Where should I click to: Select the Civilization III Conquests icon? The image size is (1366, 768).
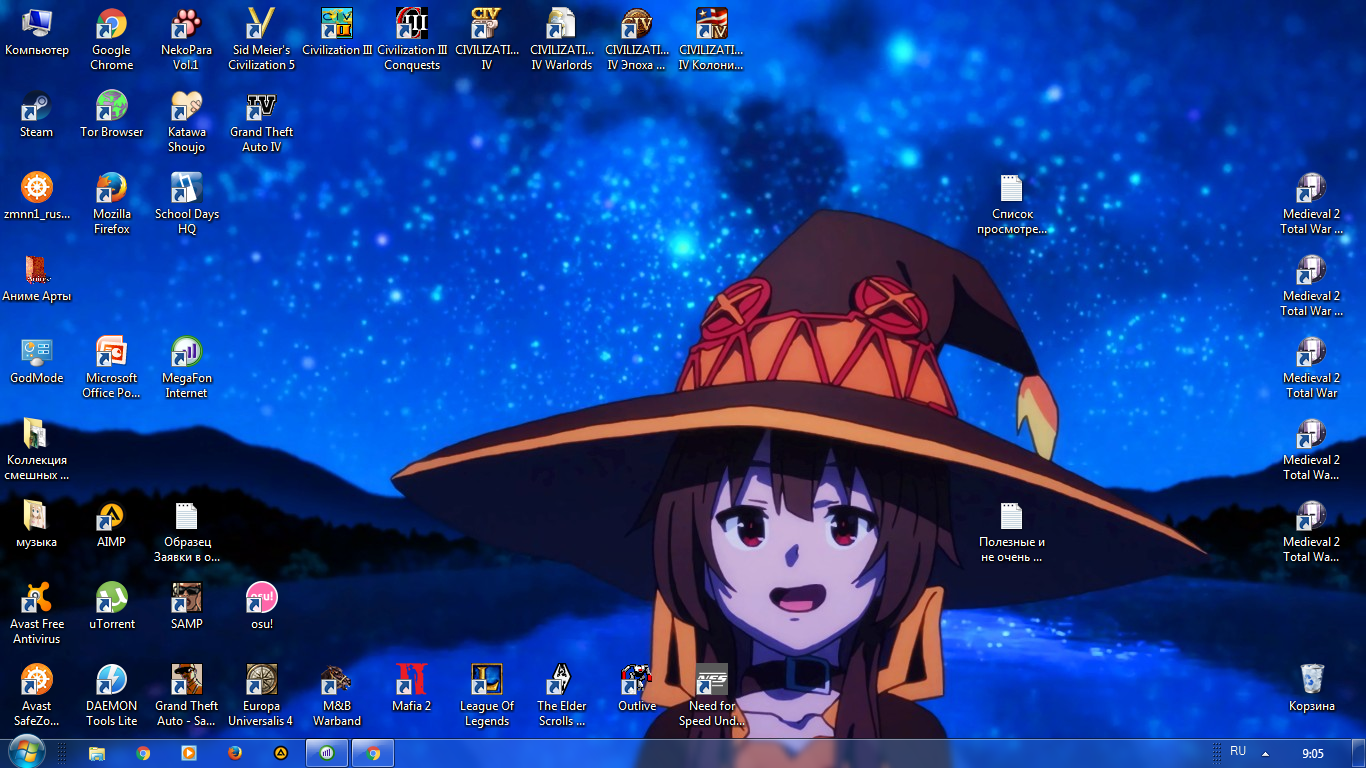(x=412, y=40)
